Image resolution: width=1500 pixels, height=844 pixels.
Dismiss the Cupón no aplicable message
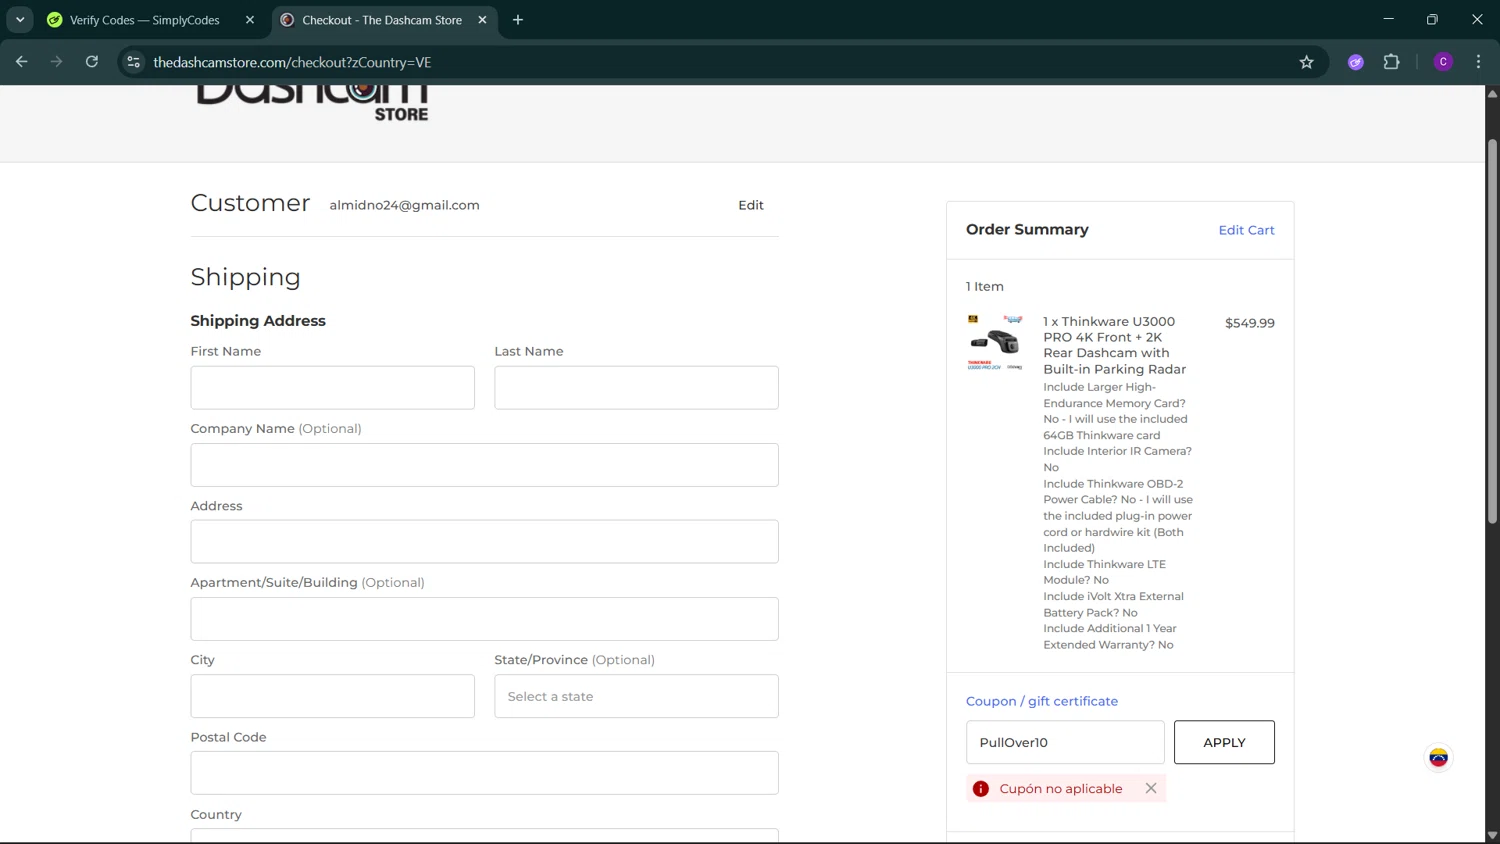[x=1151, y=788]
